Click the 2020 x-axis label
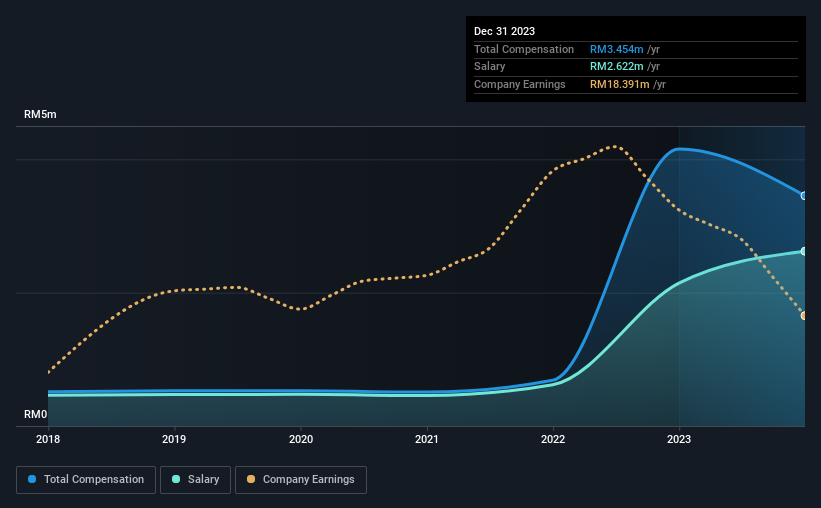Viewport: 821px width, 508px height. click(301, 439)
